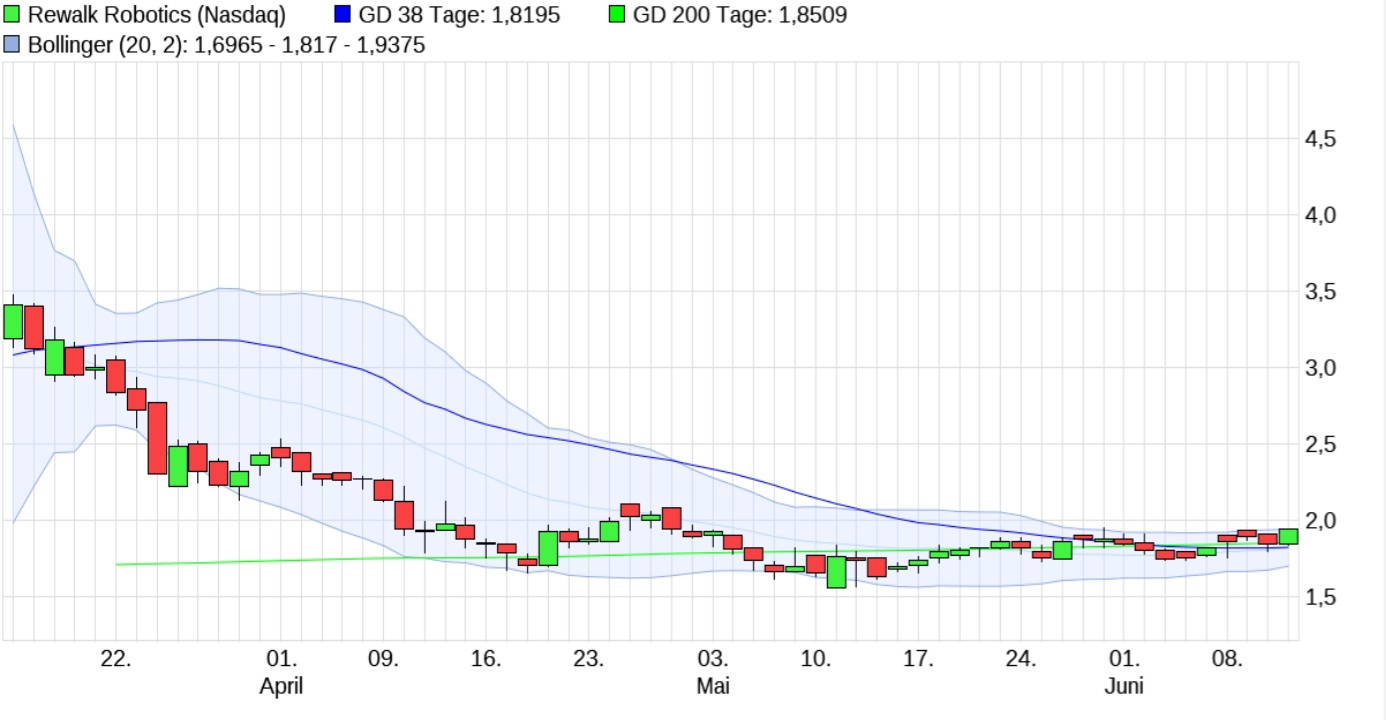Click the 4,0 price axis label

coord(1322,215)
